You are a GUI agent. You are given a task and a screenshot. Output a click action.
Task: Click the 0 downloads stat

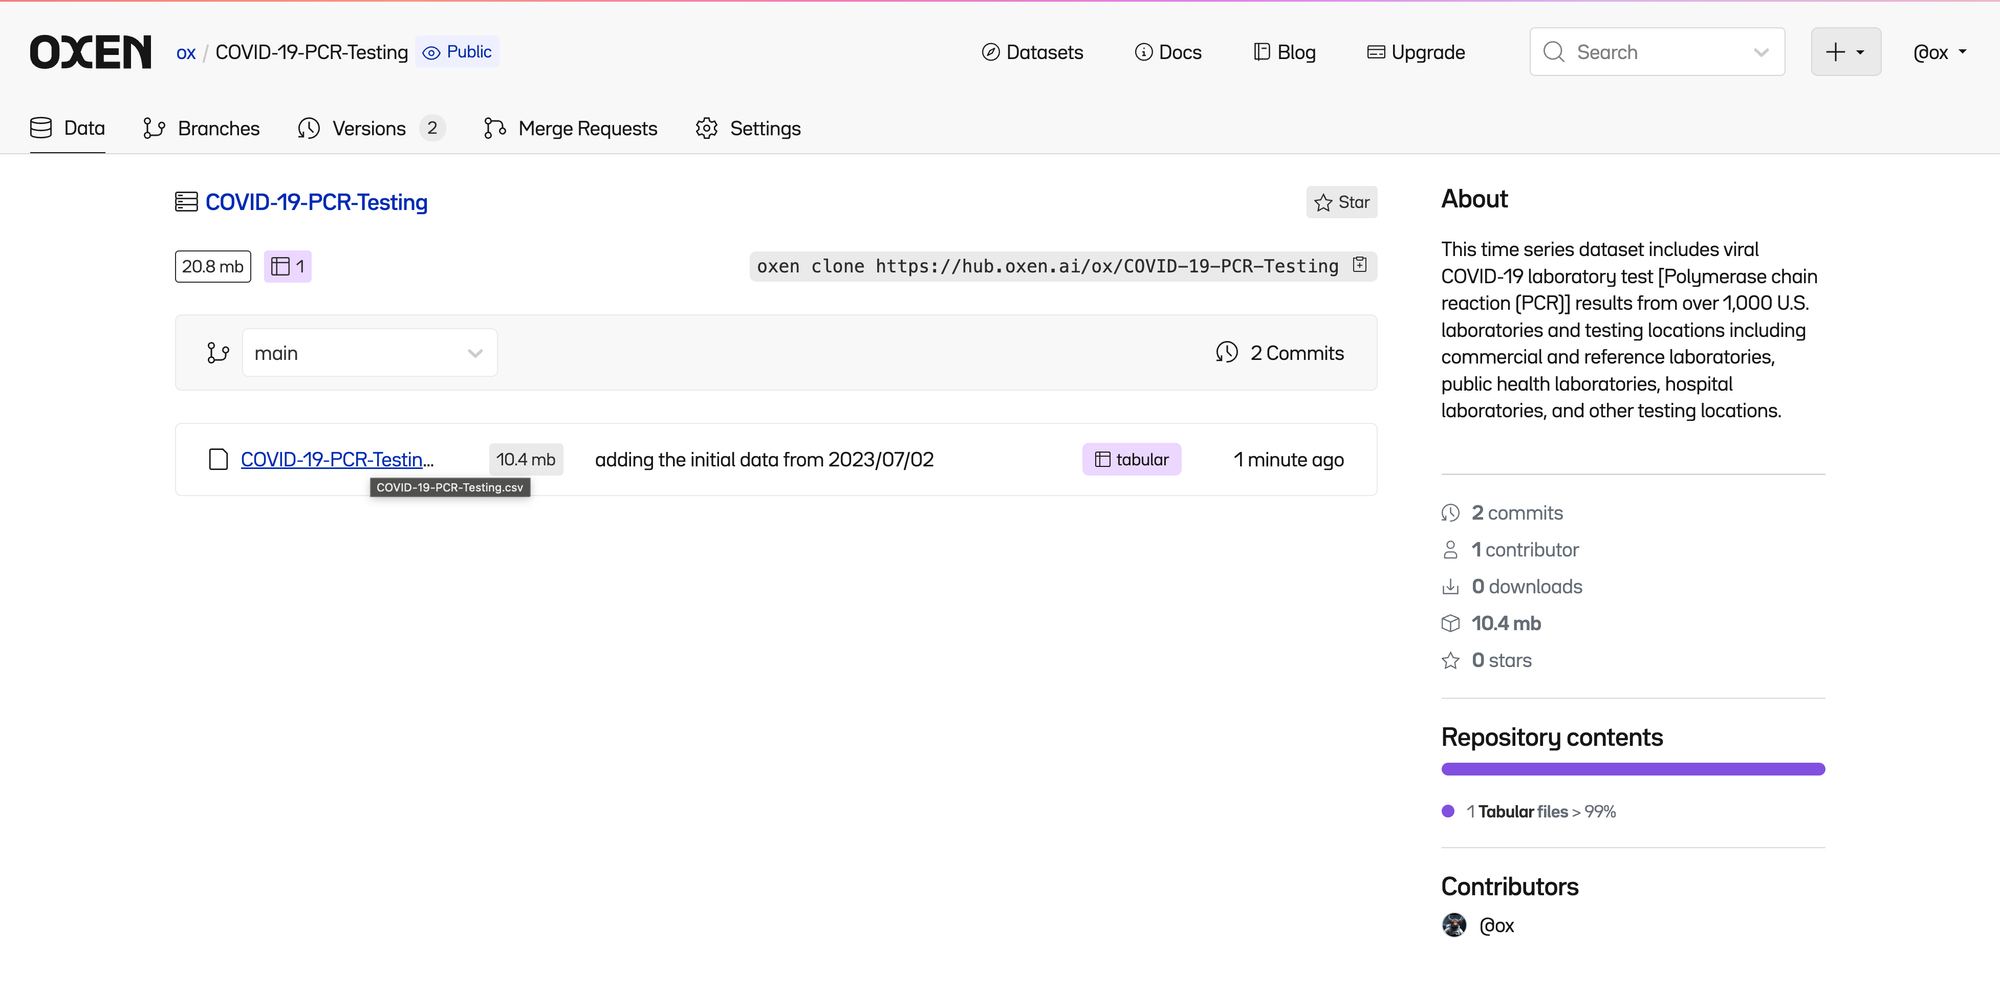coord(1512,587)
